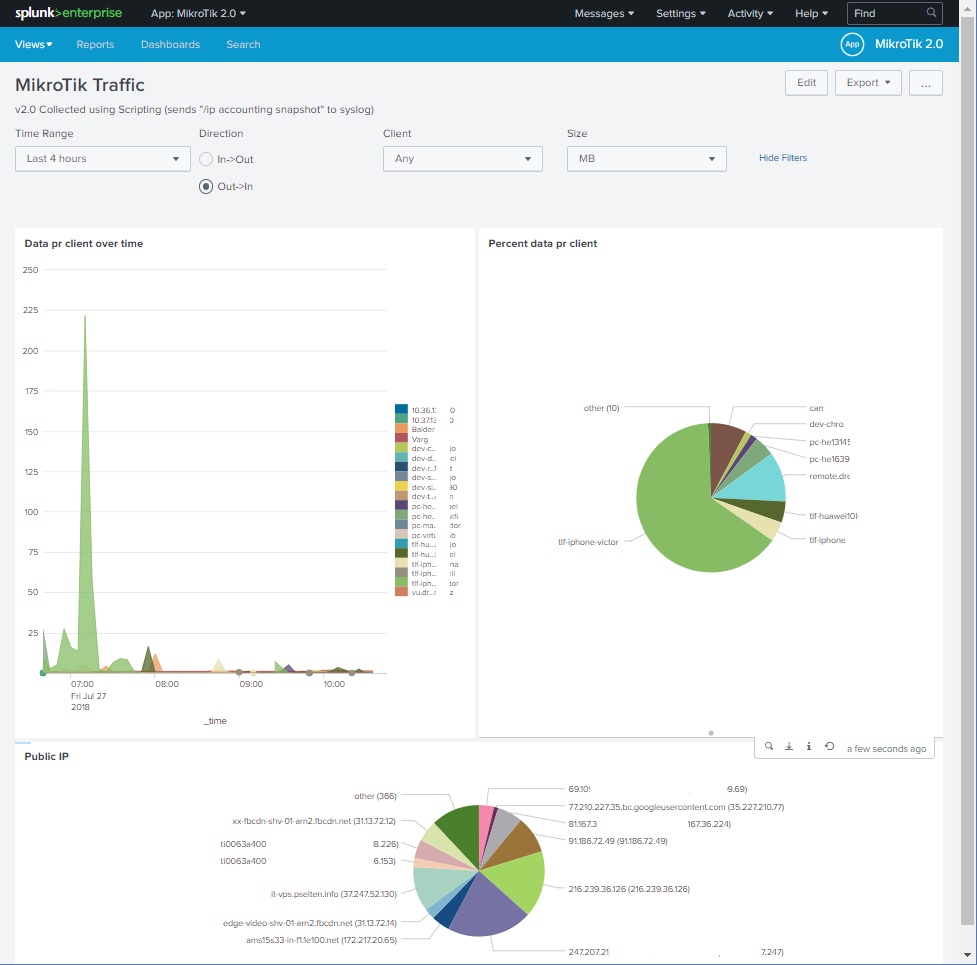Viewport: 977px width, 965px height.
Task: Click the Hide Filters link
Action: click(x=783, y=158)
